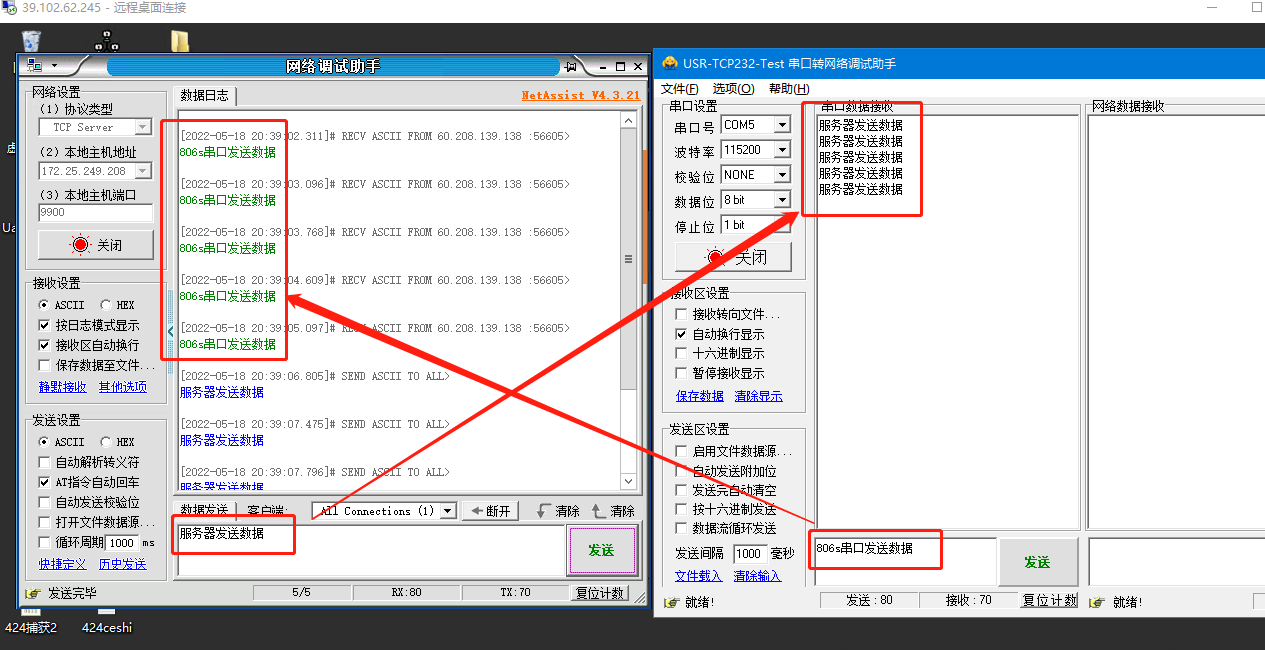
Task: Toggle the 按日志模式显示 checkbox
Action: pyautogui.click(x=44, y=325)
